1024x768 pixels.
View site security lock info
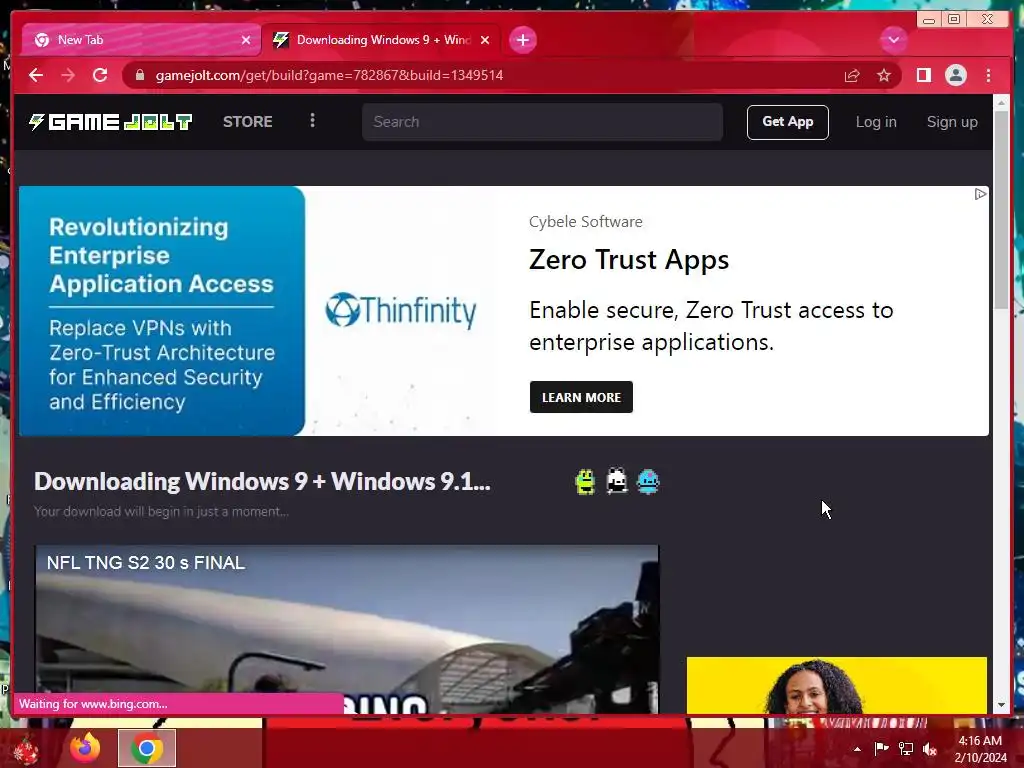(x=140, y=75)
